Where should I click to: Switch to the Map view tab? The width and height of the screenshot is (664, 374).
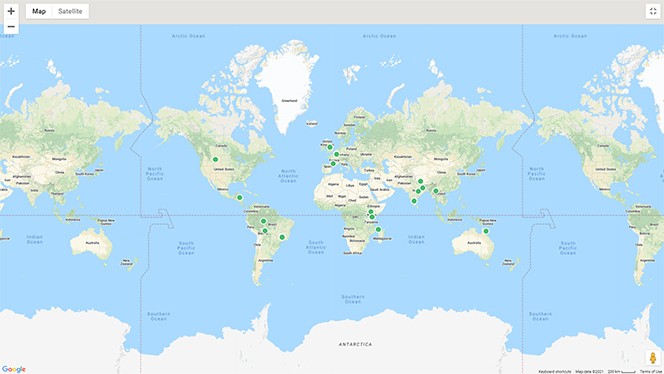click(x=39, y=11)
